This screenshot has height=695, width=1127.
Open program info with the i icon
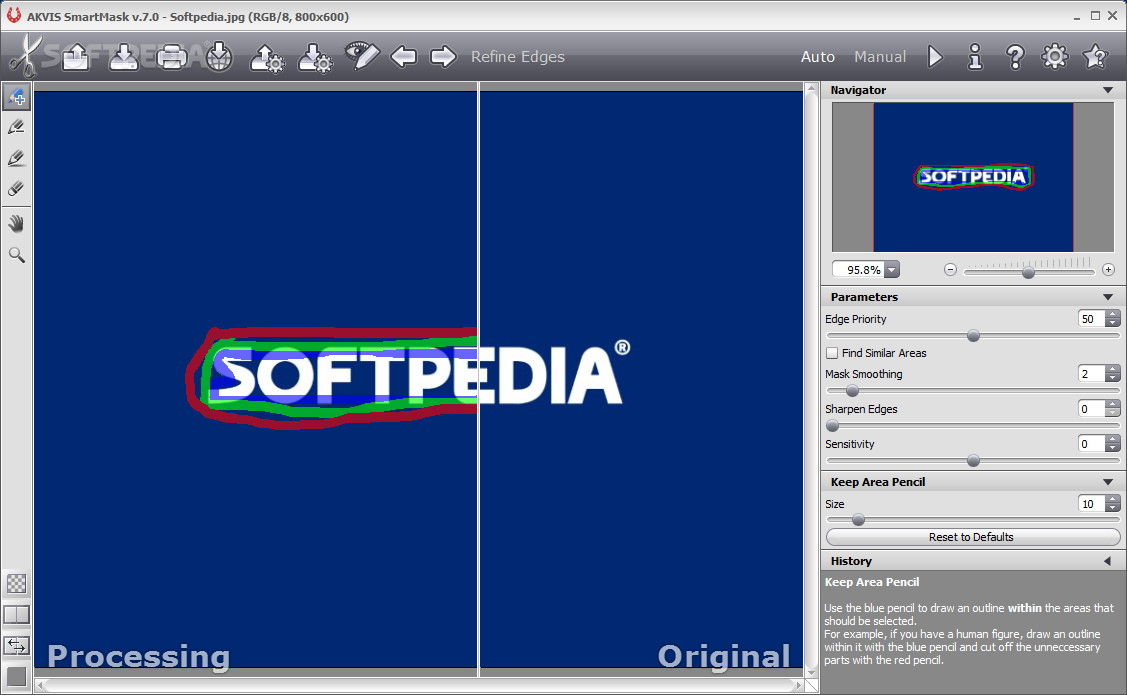pos(975,56)
